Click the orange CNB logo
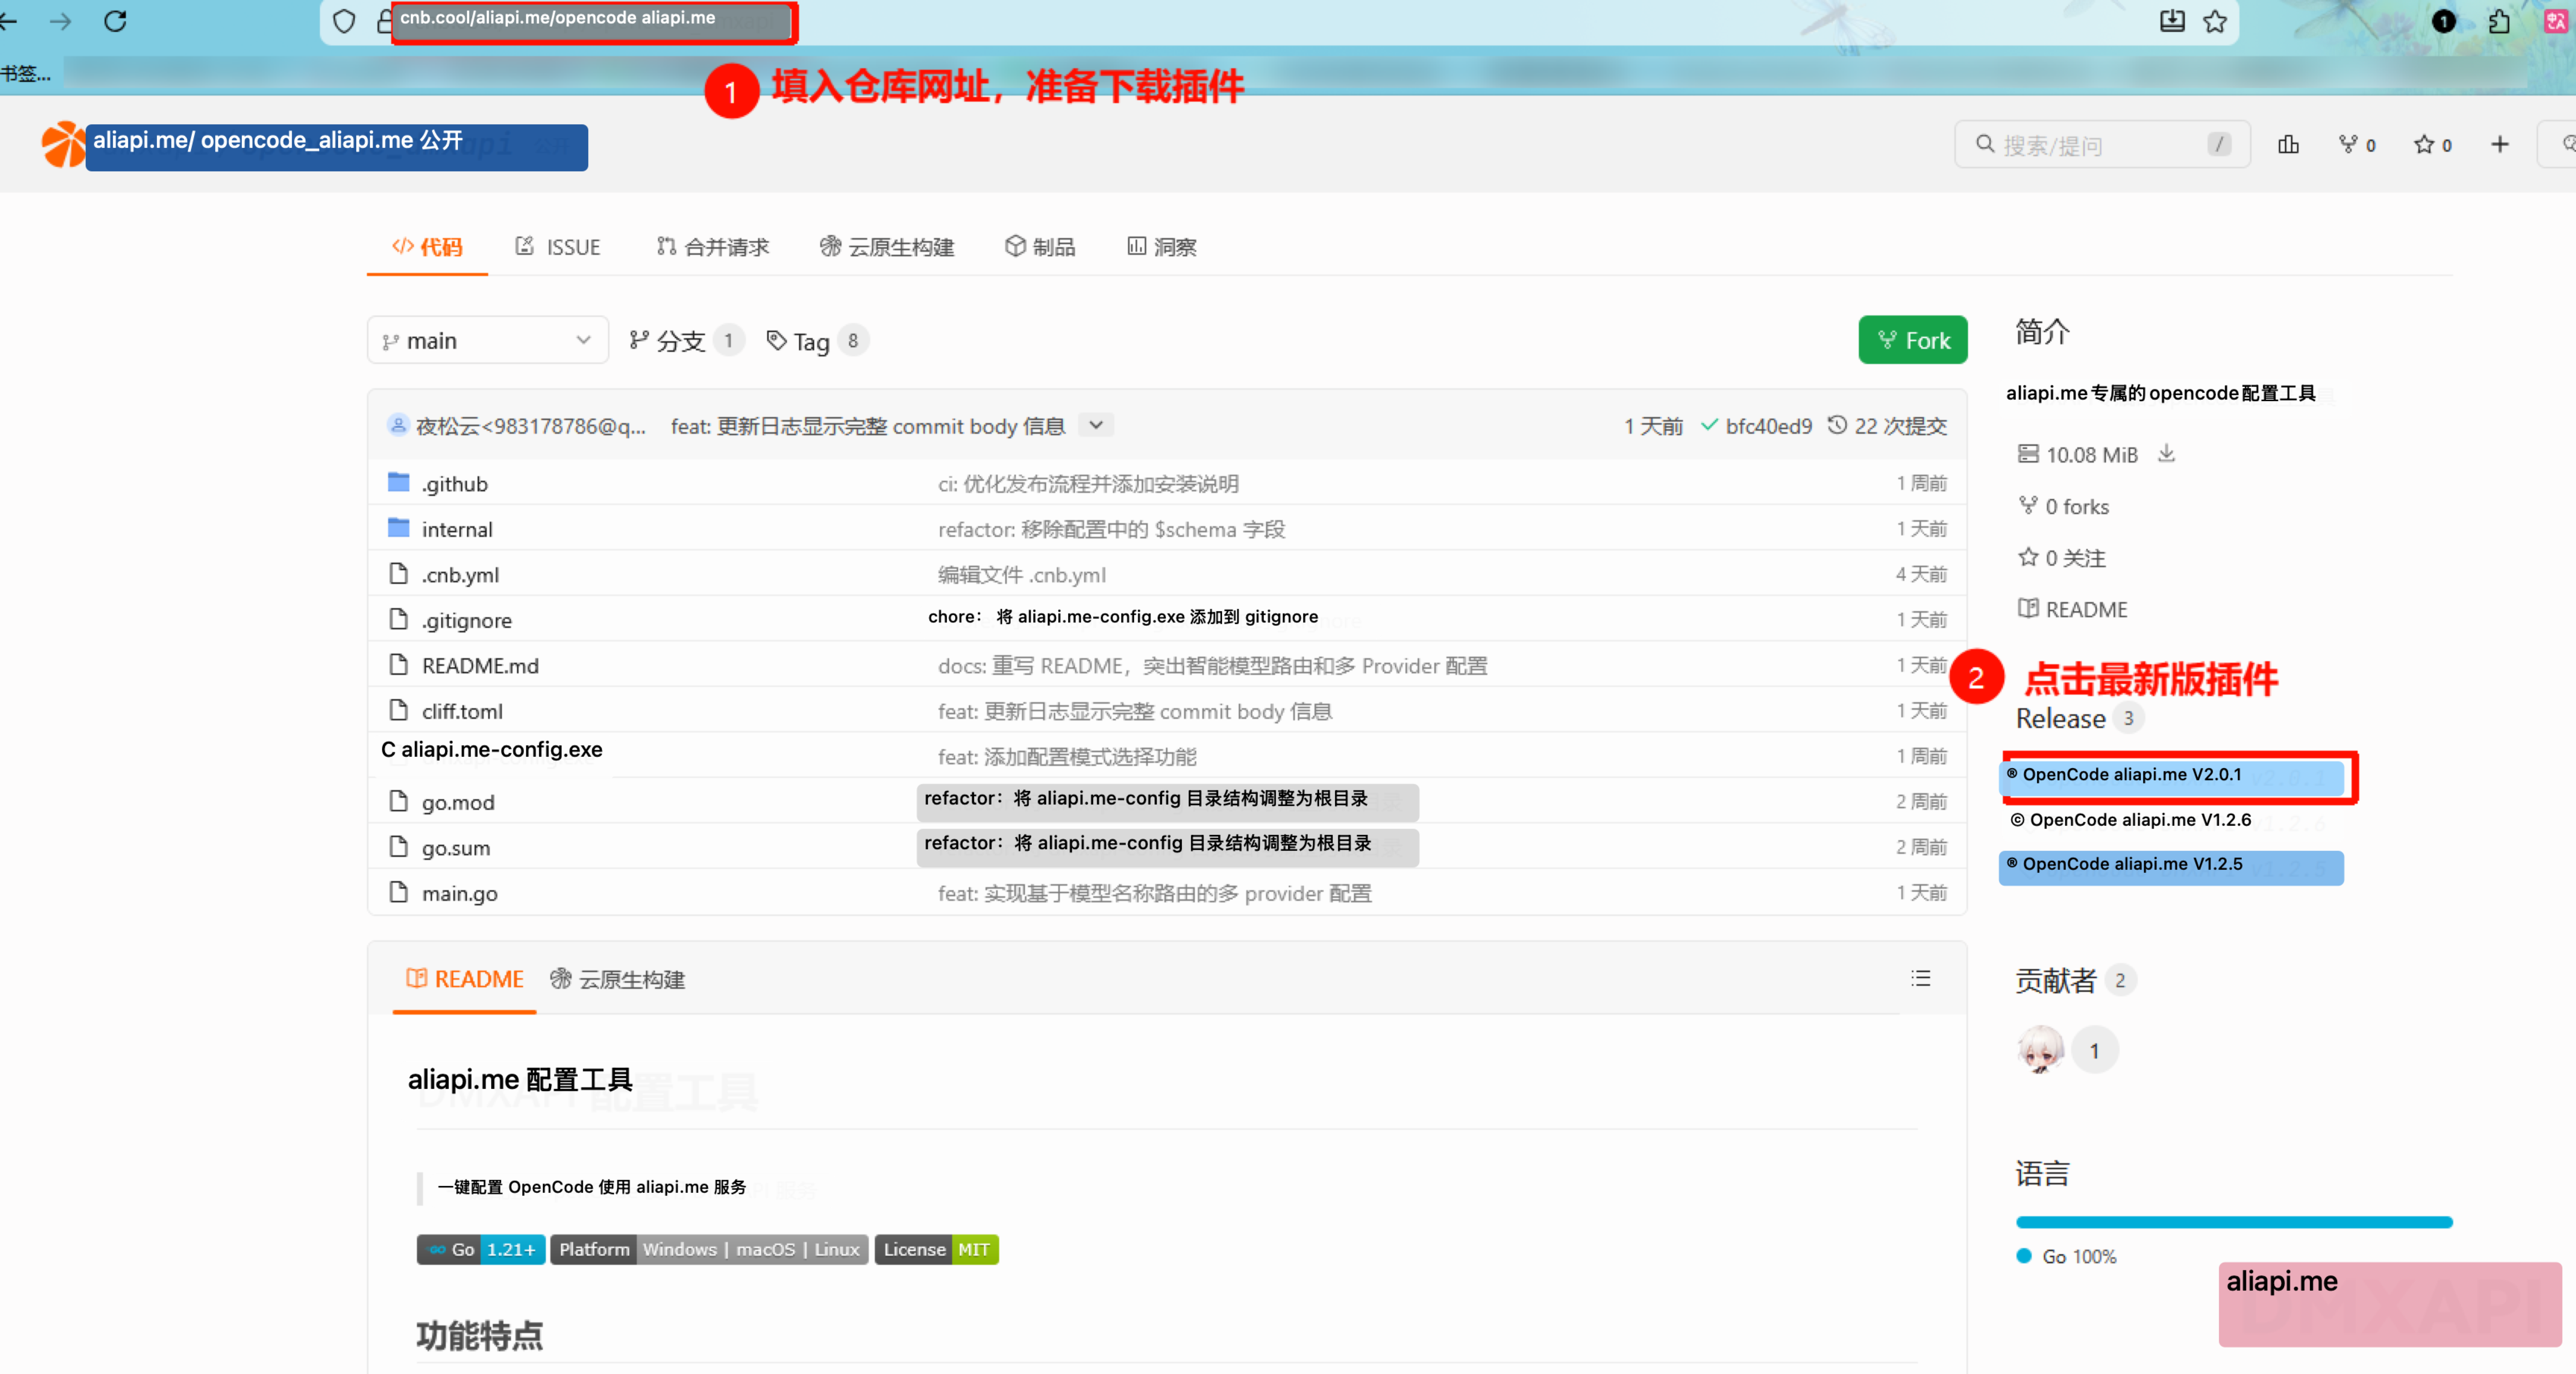Viewport: 2576px width, 1374px height. tap(64, 145)
